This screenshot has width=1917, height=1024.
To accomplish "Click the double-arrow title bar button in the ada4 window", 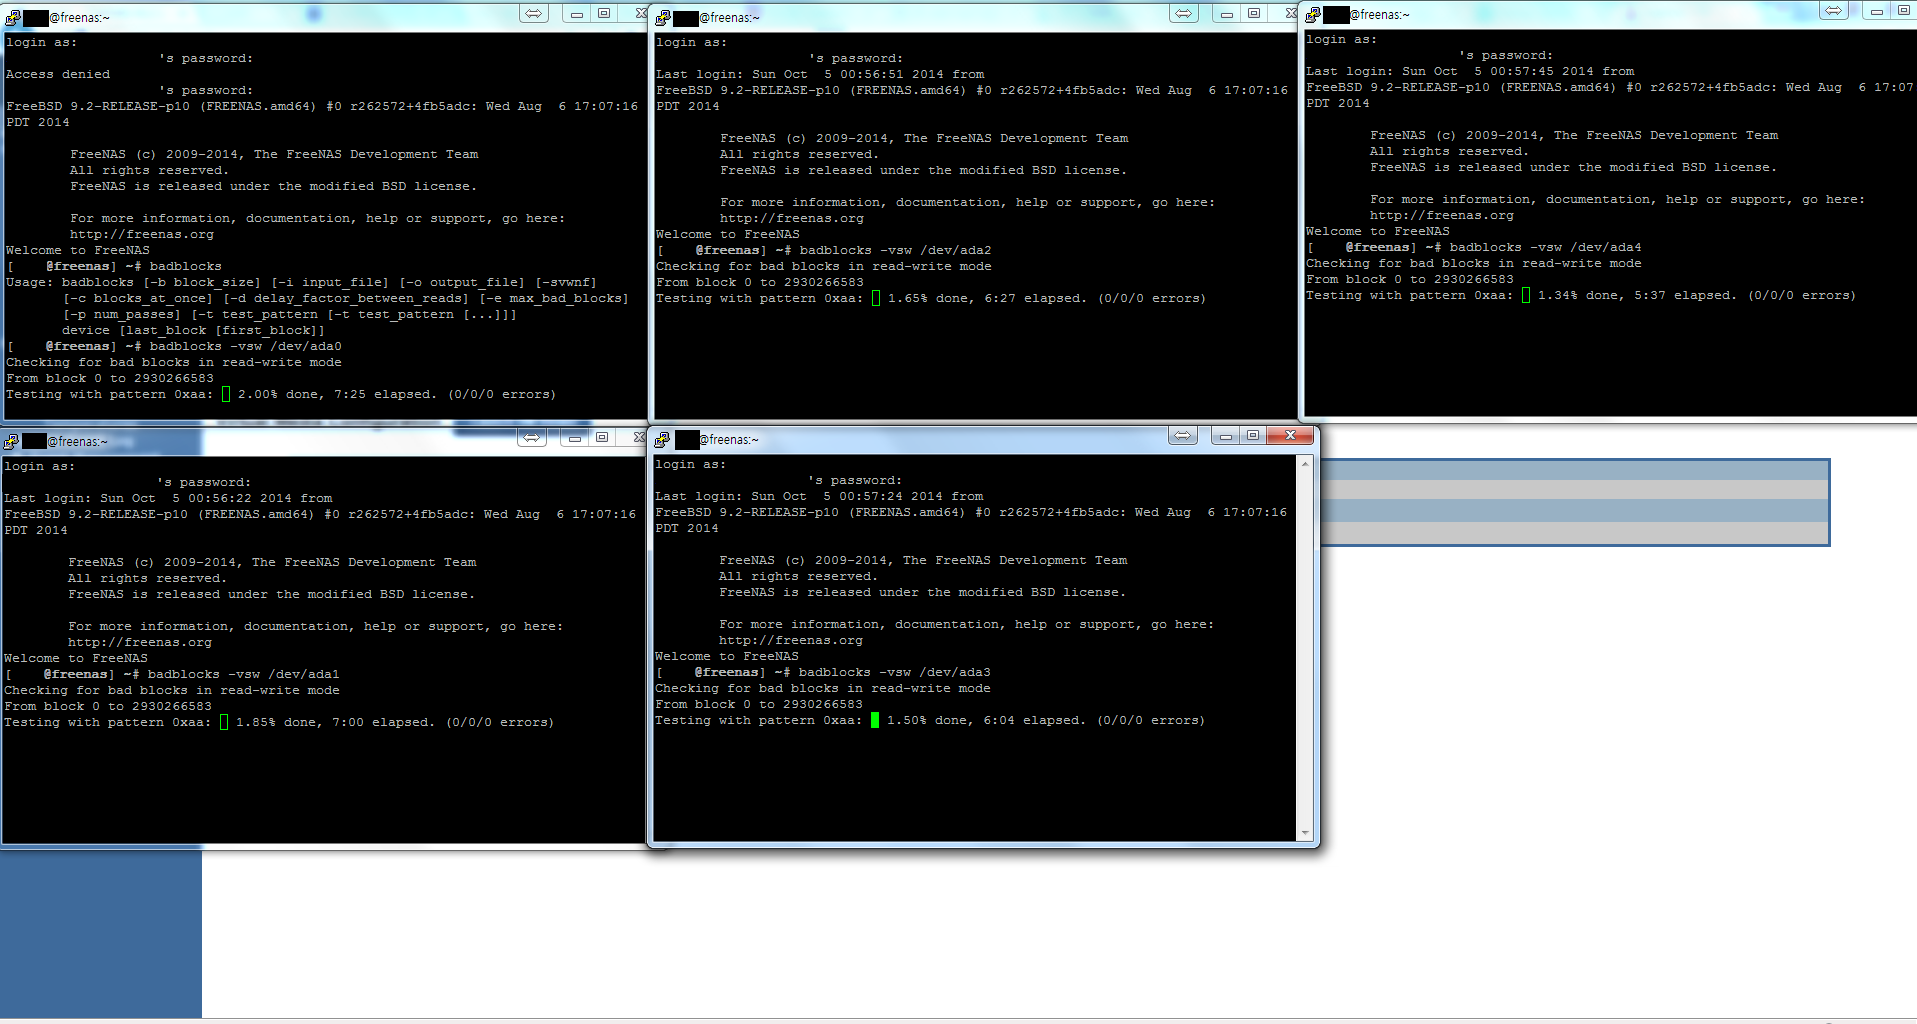I will 1833,11.
